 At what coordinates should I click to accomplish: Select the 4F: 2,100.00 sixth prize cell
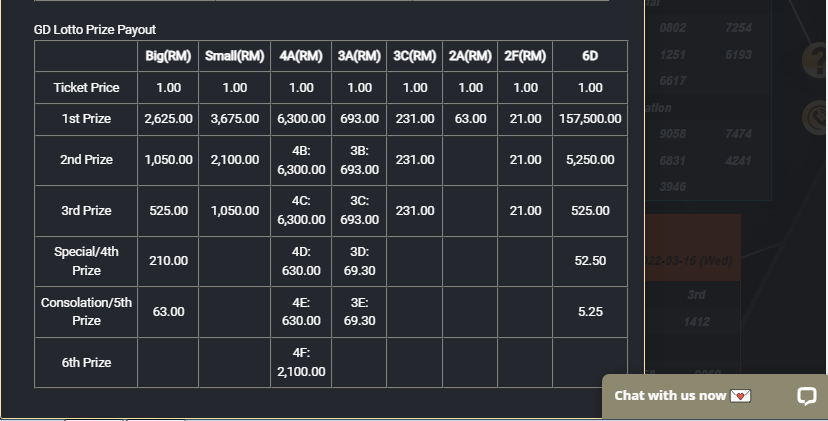pyautogui.click(x=301, y=362)
